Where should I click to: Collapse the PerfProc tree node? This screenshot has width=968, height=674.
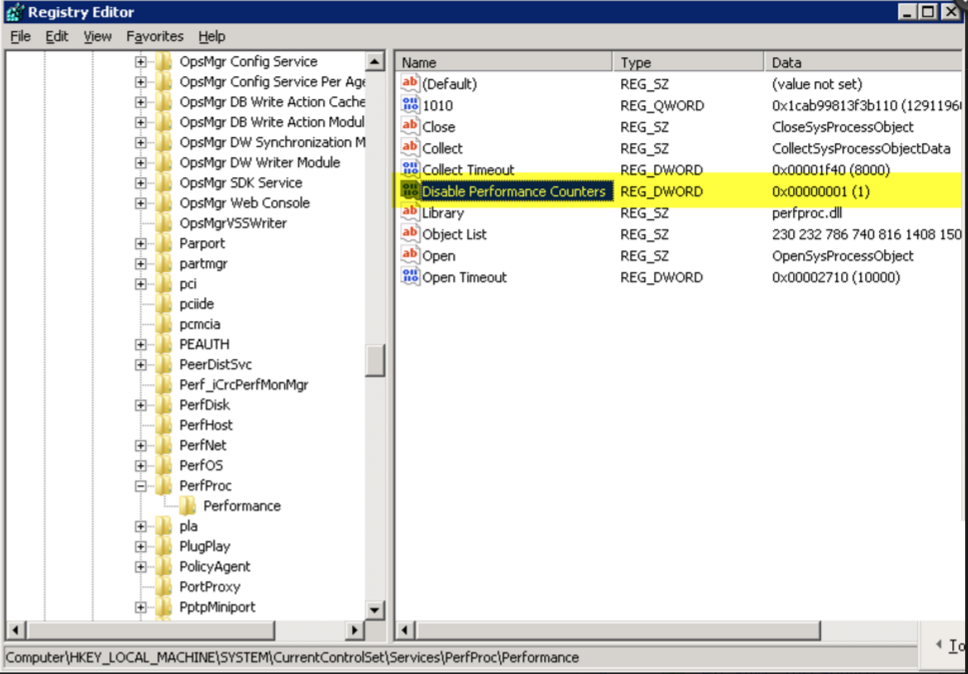(x=141, y=486)
